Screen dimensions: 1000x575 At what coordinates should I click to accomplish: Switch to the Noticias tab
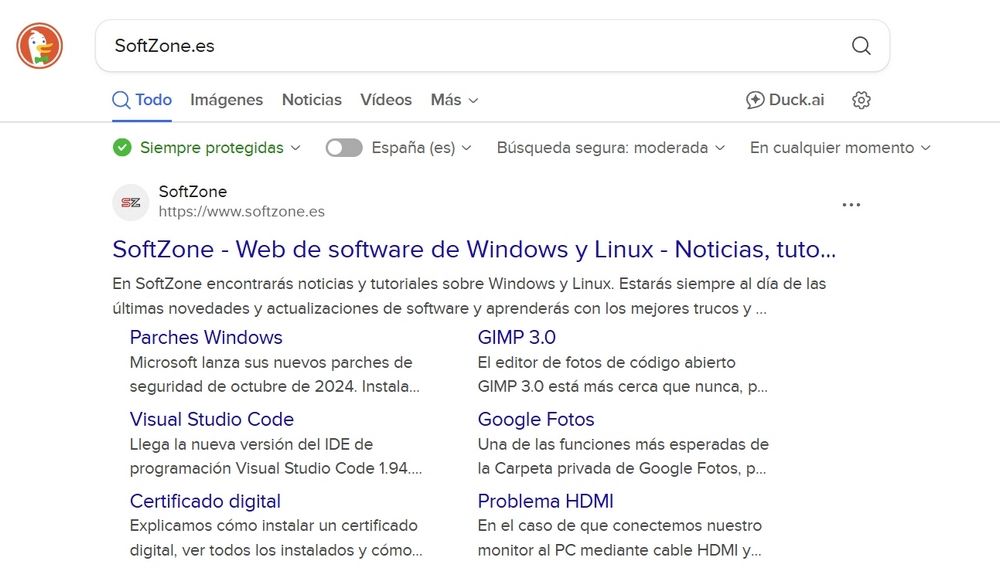[312, 100]
